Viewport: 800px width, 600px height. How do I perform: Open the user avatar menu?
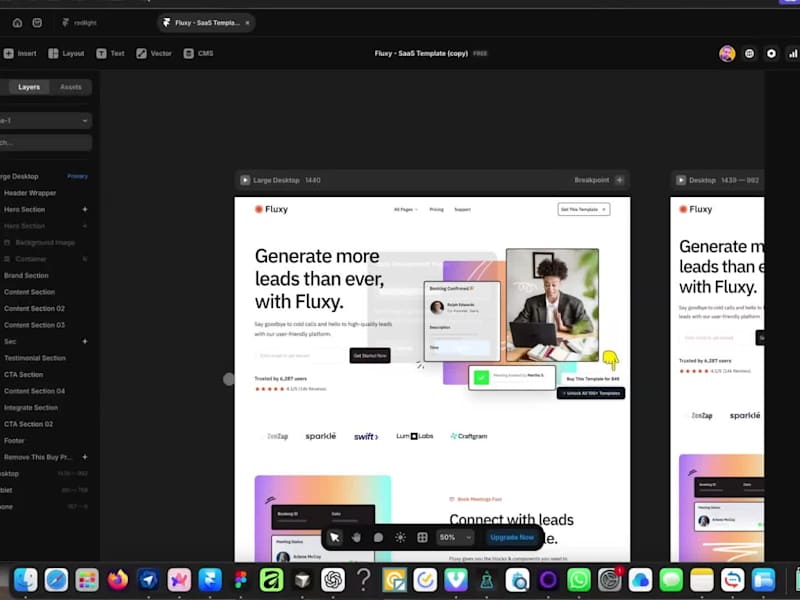pyautogui.click(x=727, y=54)
